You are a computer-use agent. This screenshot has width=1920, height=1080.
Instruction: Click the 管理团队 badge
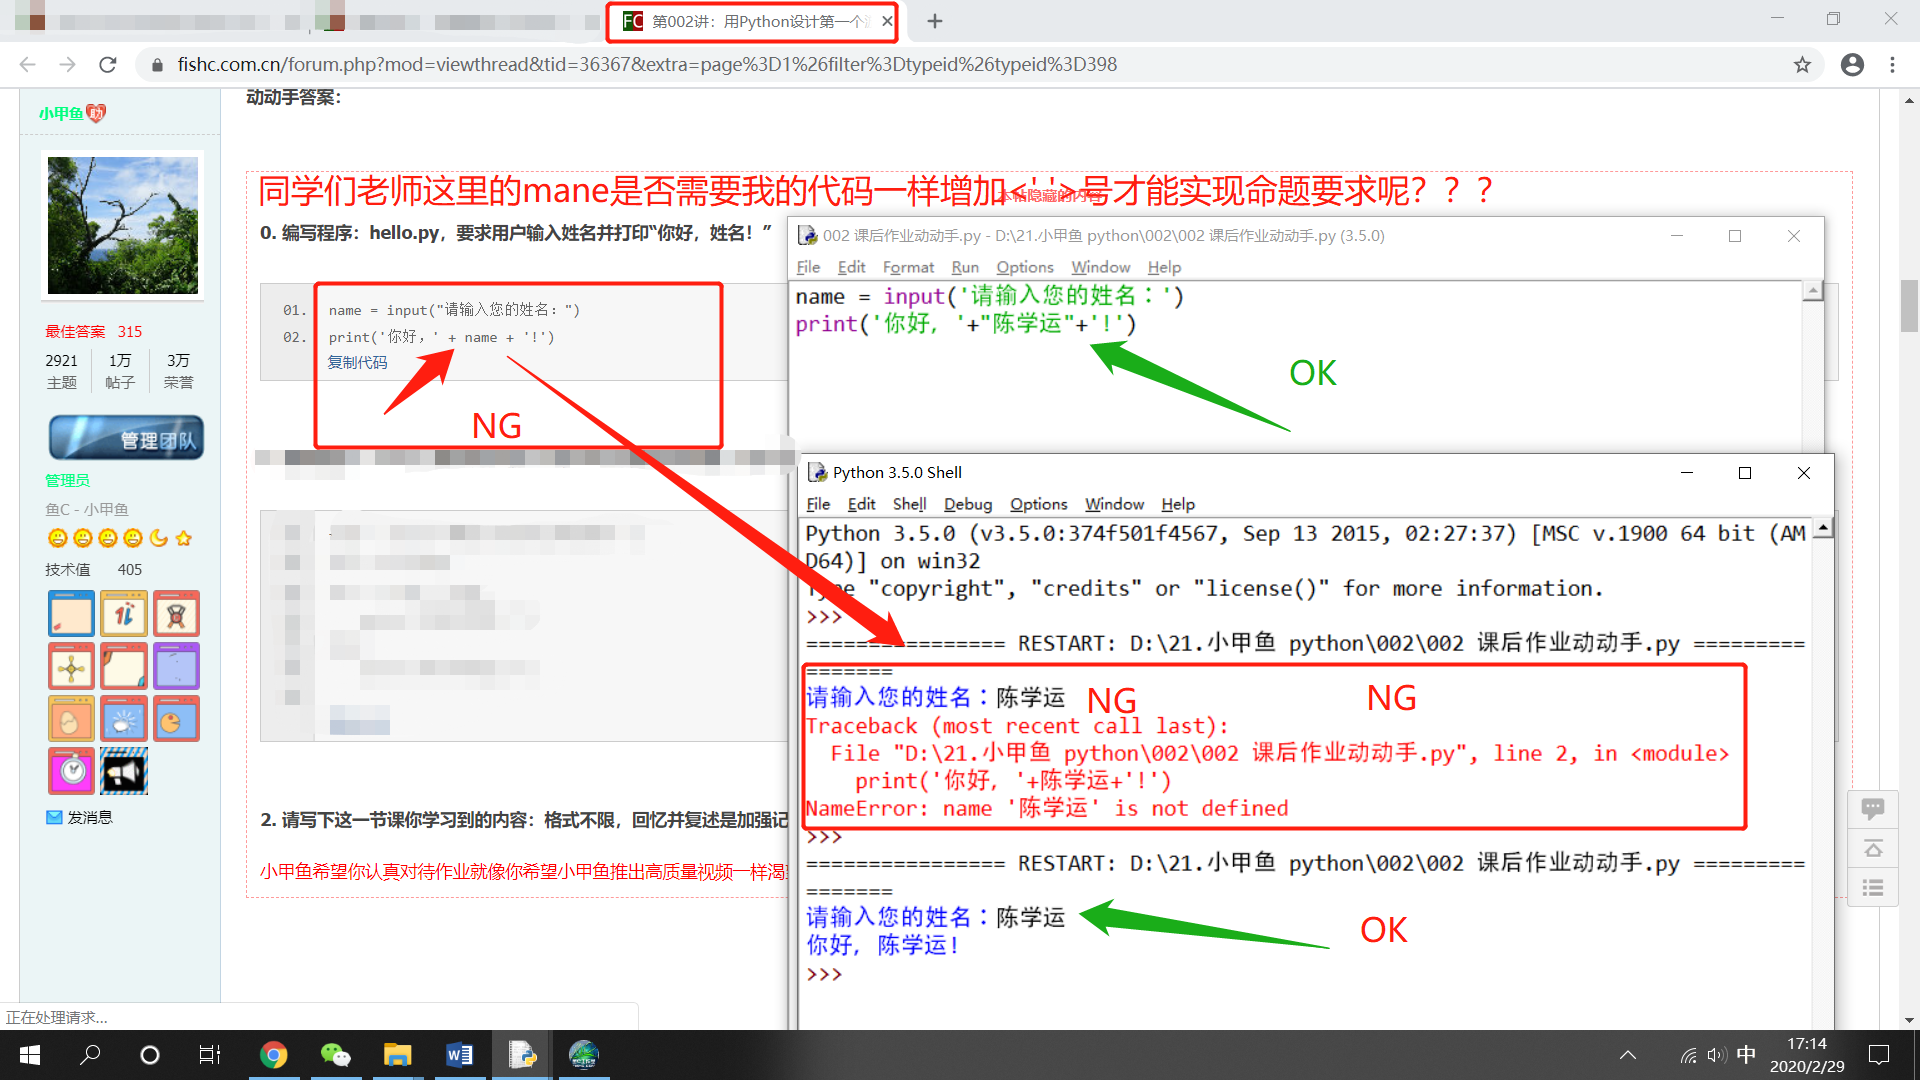tap(126, 438)
